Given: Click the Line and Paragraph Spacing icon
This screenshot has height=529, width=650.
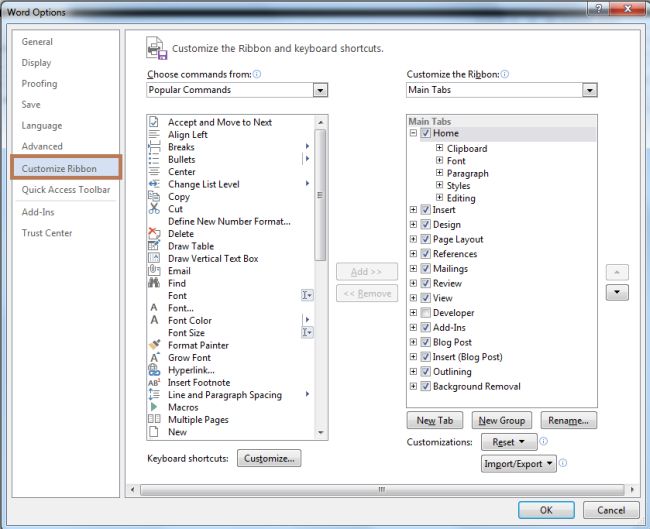Looking at the screenshot, I should coord(154,394).
